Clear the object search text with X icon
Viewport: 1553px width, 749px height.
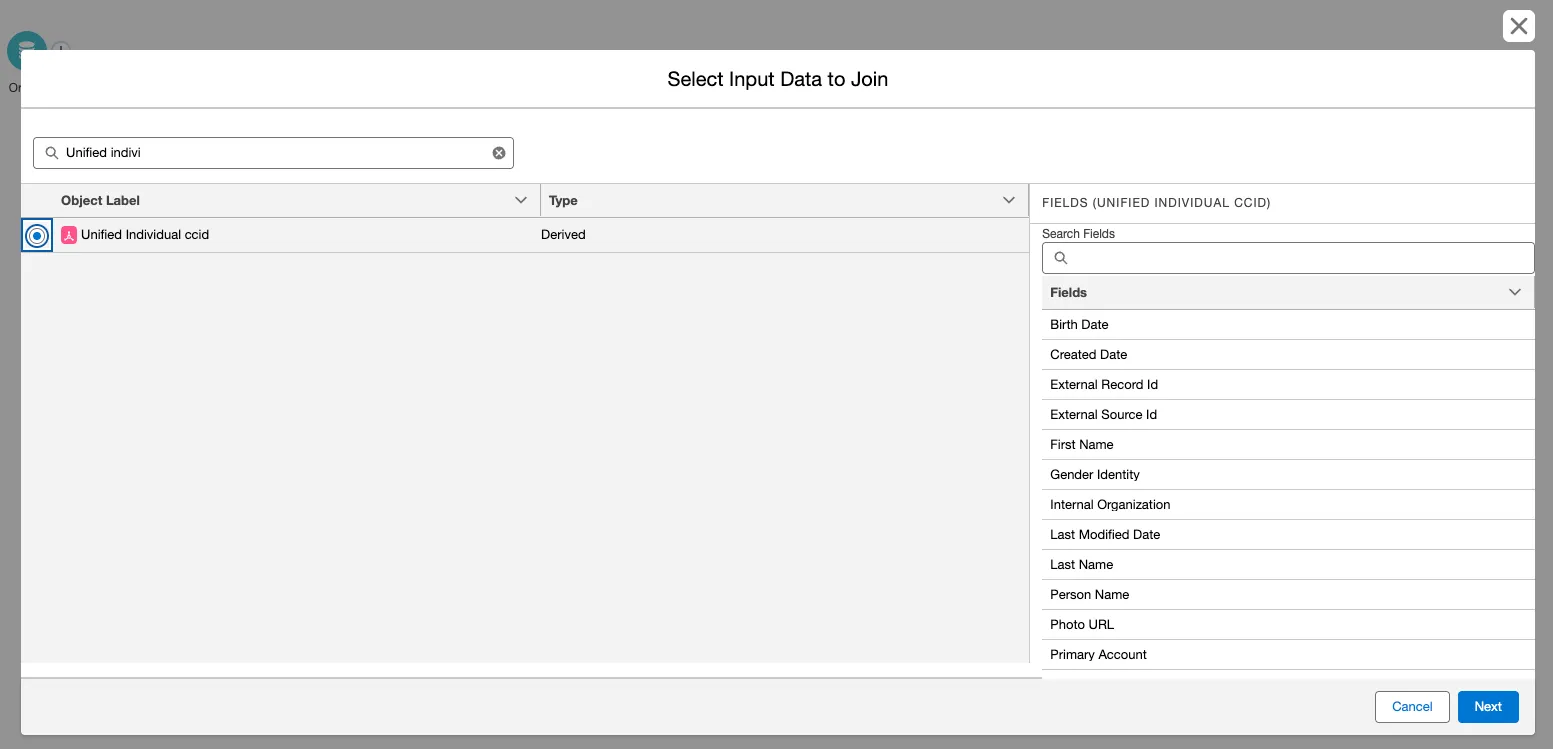click(x=499, y=153)
